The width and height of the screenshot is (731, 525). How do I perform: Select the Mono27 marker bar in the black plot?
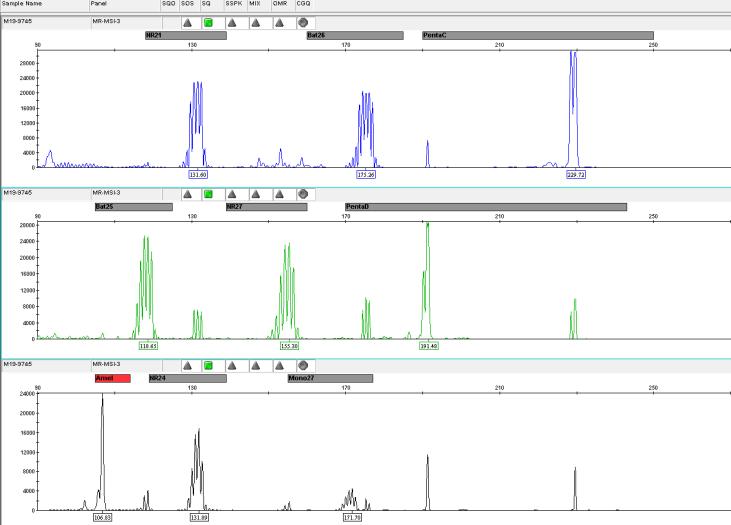[x=330, y=379]
